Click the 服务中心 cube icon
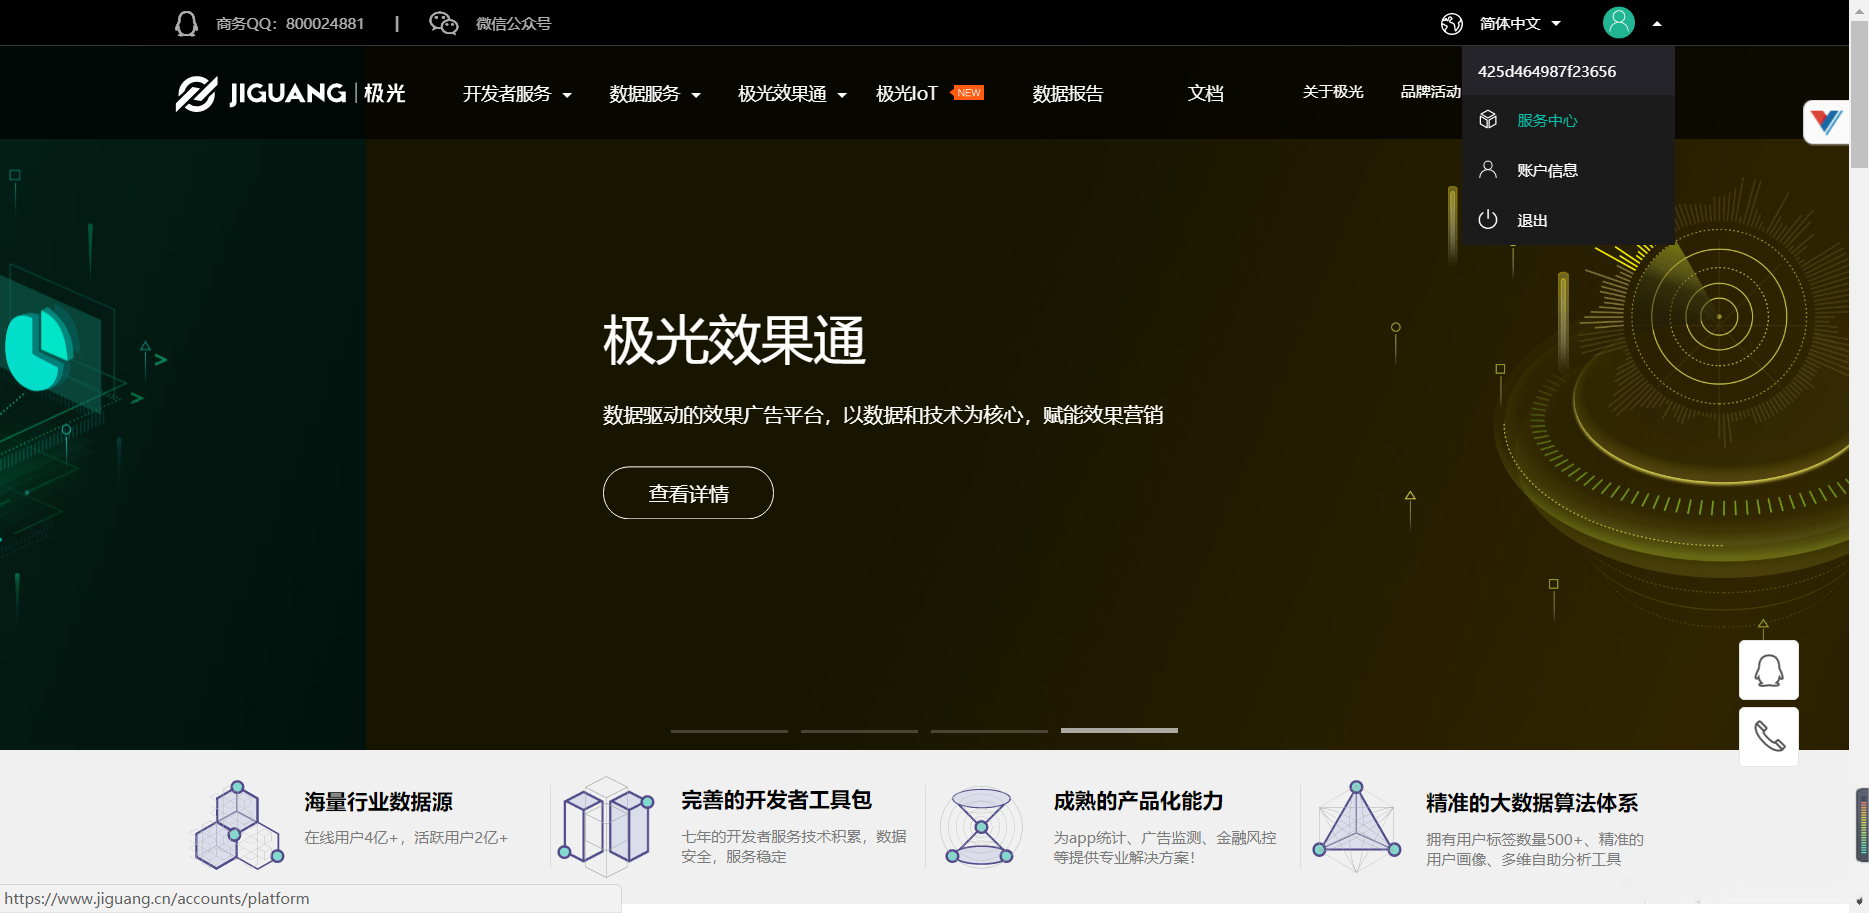Viewport: 1869px width, 913px height. (1487, 119)
